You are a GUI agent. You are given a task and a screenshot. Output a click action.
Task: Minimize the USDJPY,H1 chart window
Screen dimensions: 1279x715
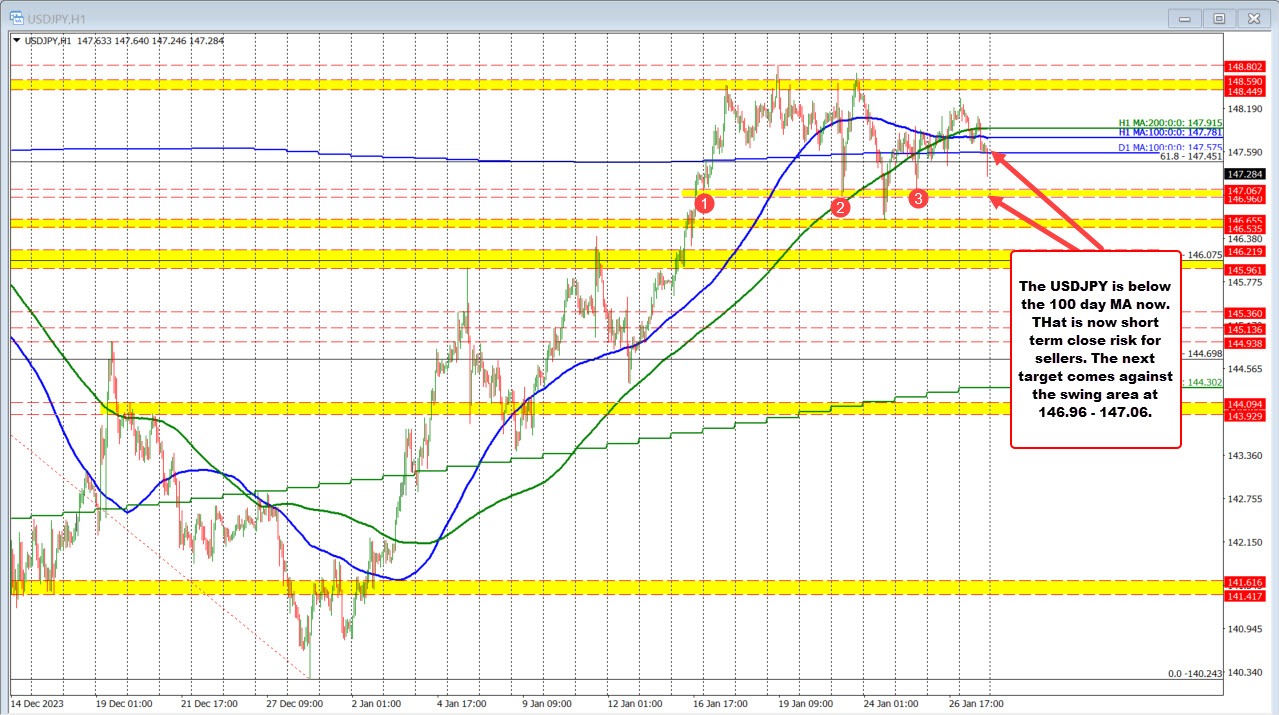click(x=1187, y=17)
